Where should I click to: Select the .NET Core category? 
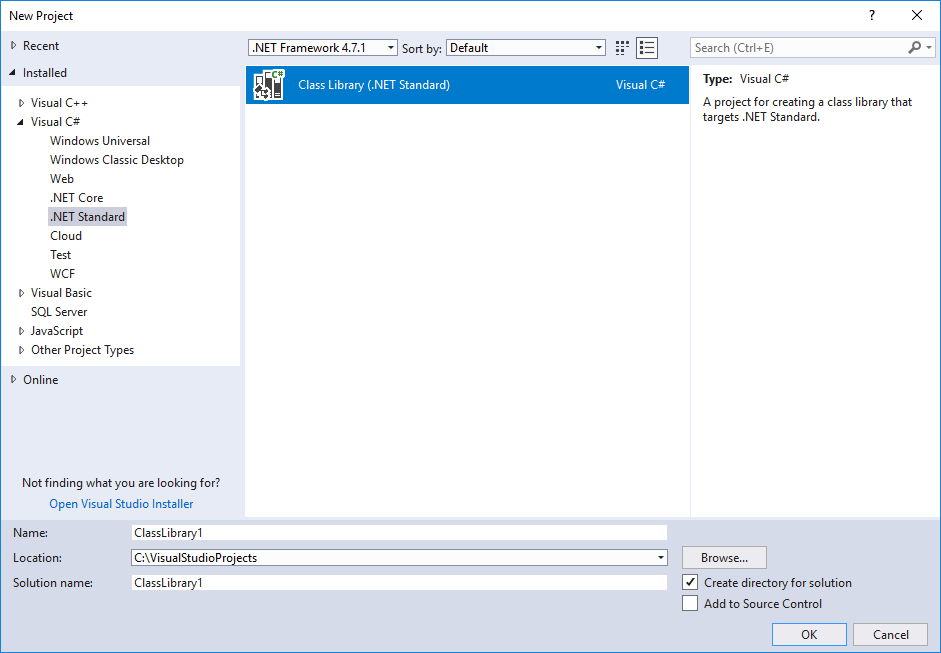(76, 197)
